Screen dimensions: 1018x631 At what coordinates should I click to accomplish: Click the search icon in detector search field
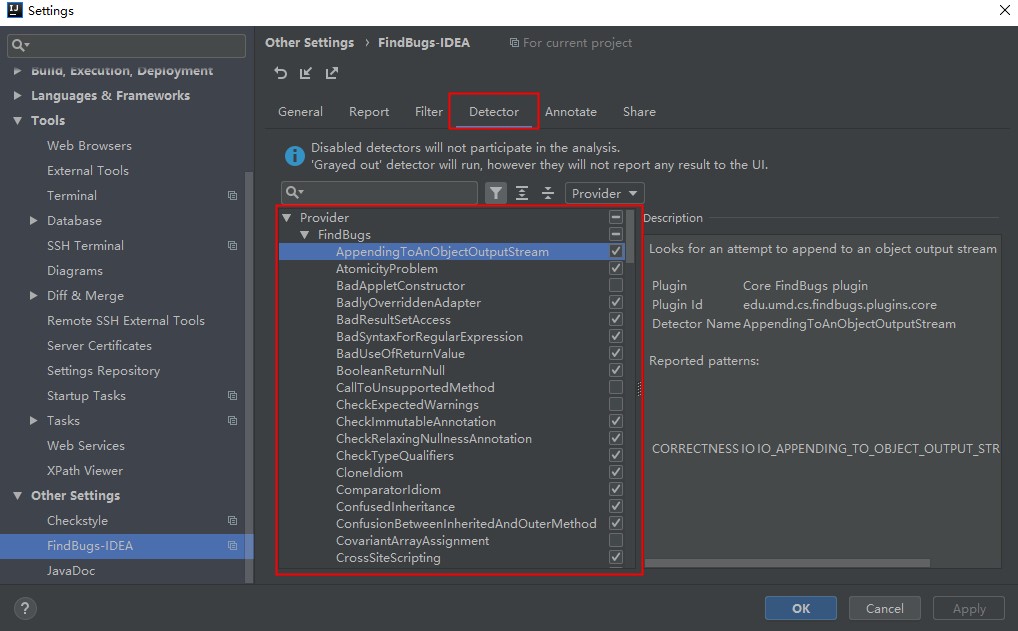(x=294, y=192)
